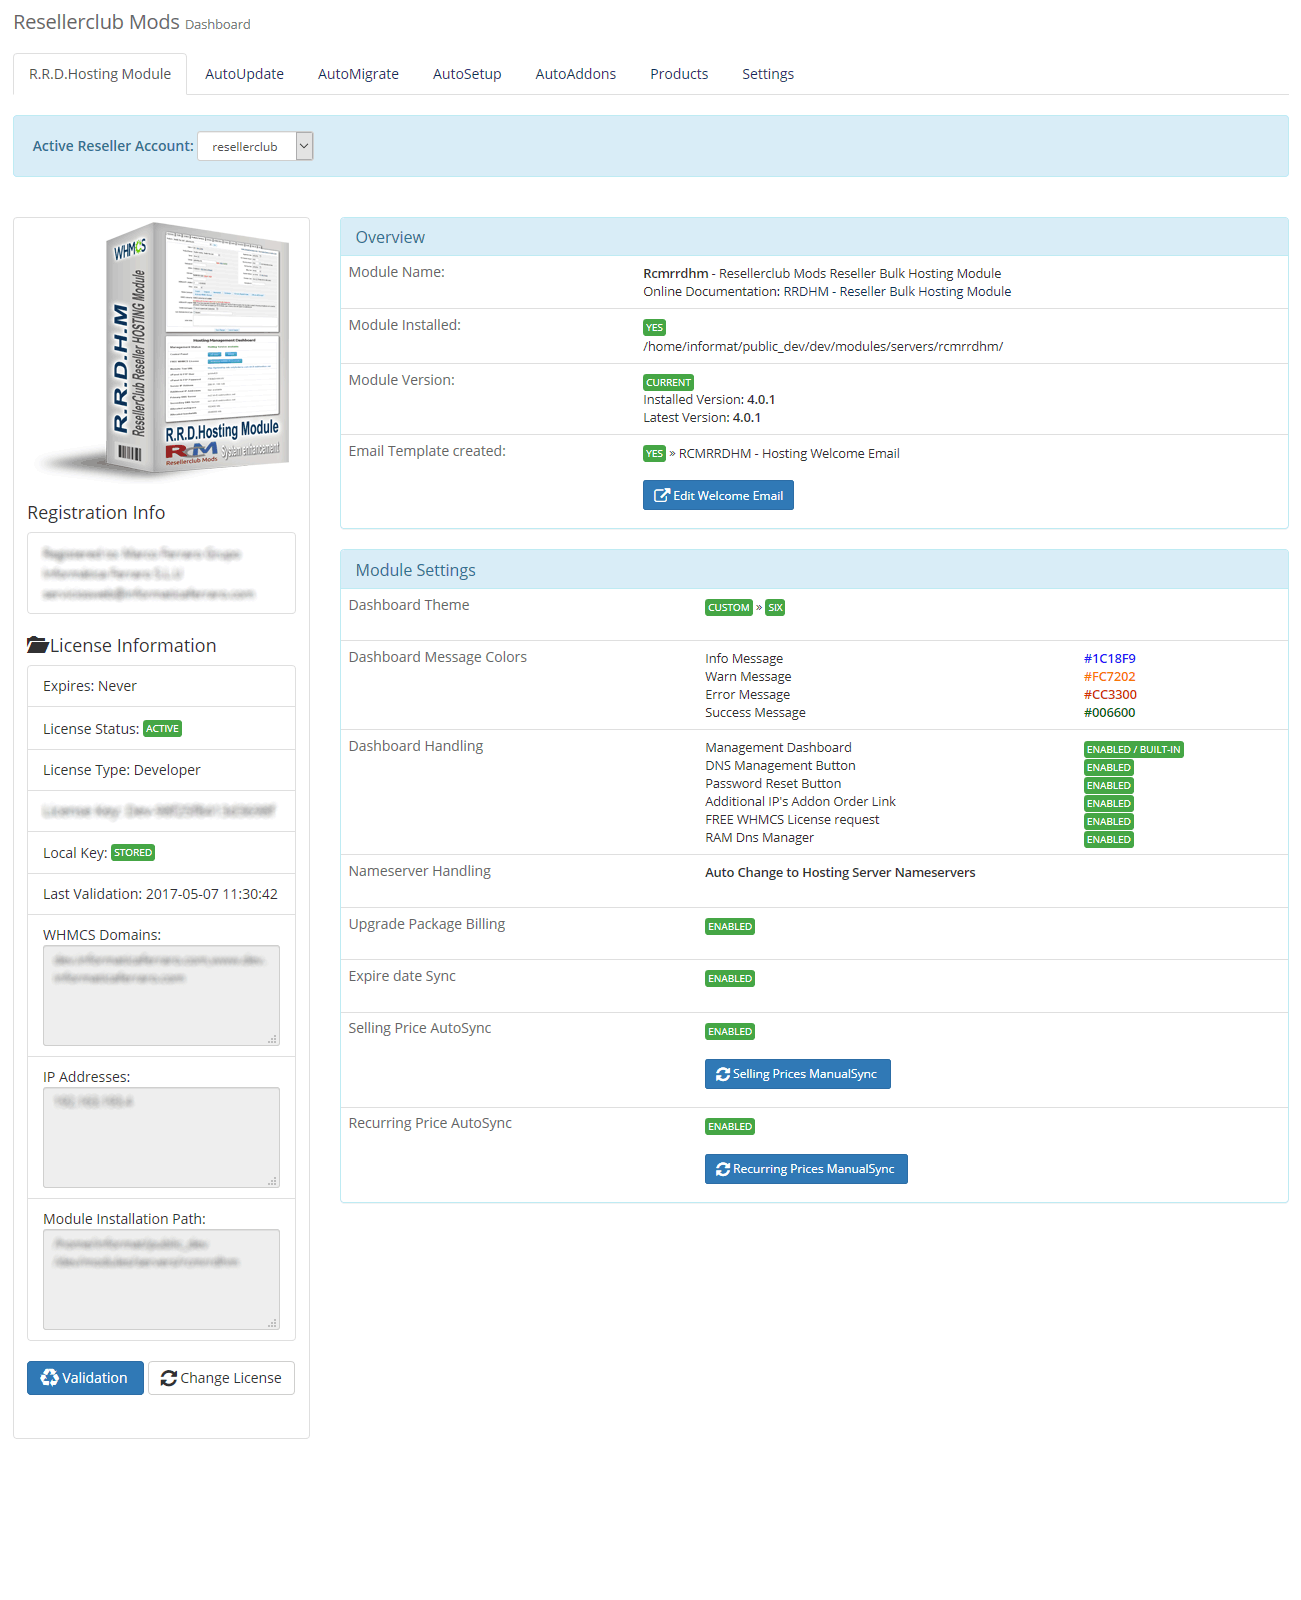Click the ENABLED badge for DNS Management Button
Viewport: 1301px width, 1600px height.
pos(1108,768)
